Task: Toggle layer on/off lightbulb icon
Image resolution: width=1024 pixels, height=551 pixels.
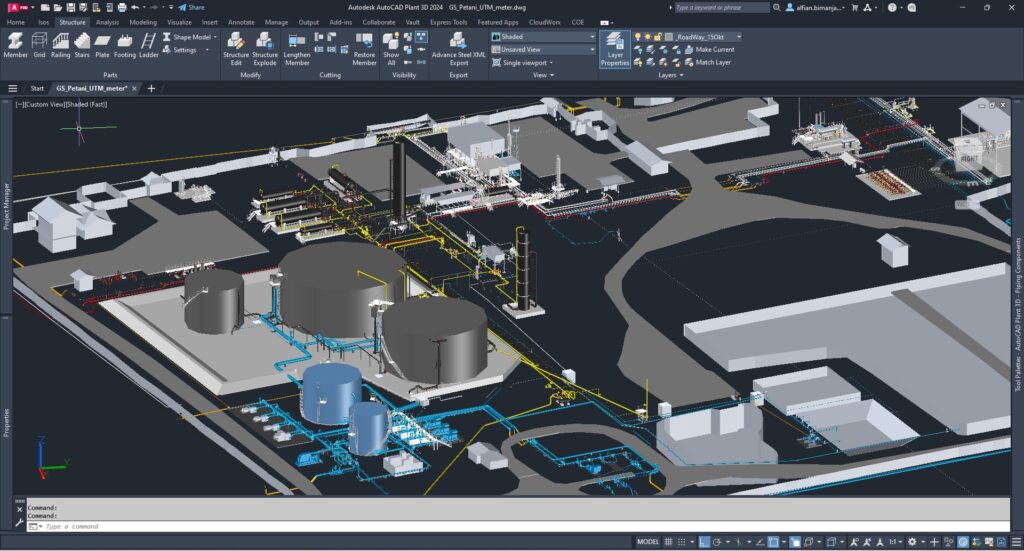Action: 638,37
